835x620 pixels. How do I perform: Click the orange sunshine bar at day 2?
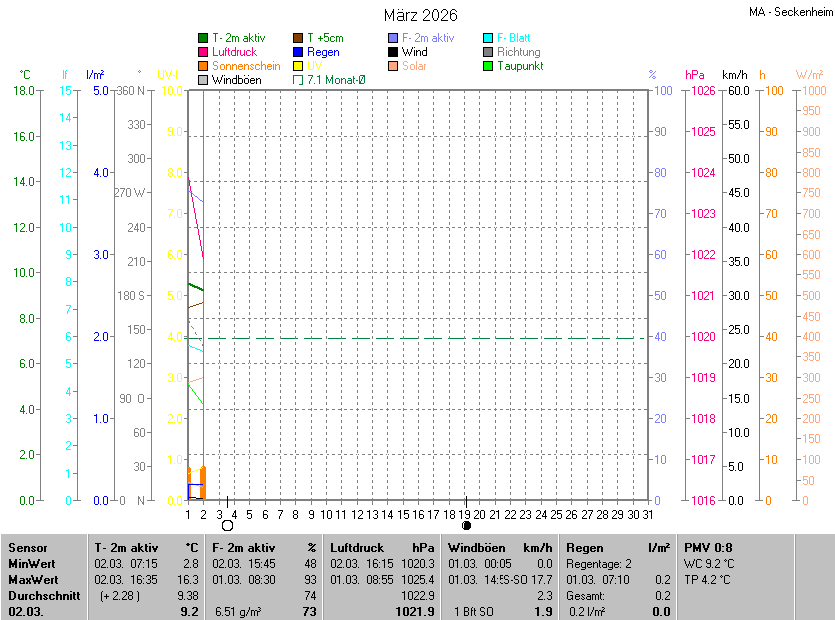point(203,483)
